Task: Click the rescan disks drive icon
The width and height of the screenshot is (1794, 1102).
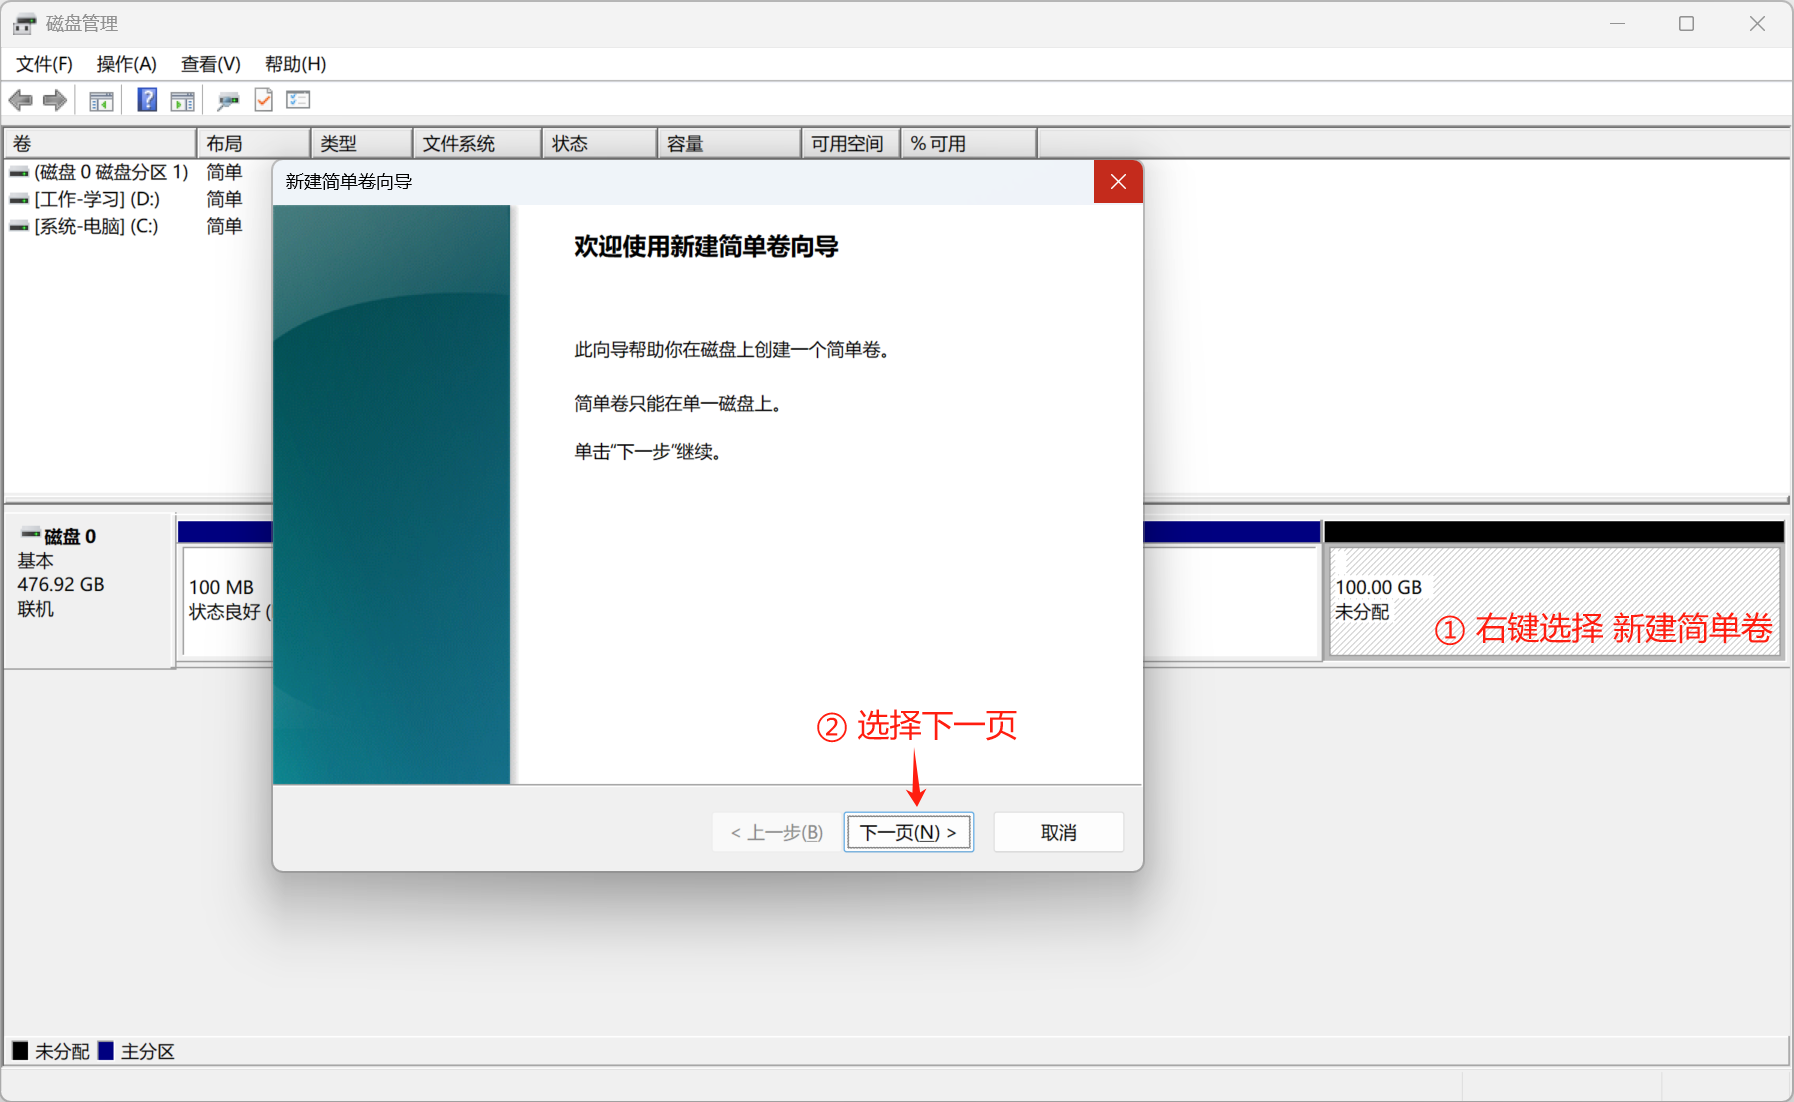Action: click(228, 100)
